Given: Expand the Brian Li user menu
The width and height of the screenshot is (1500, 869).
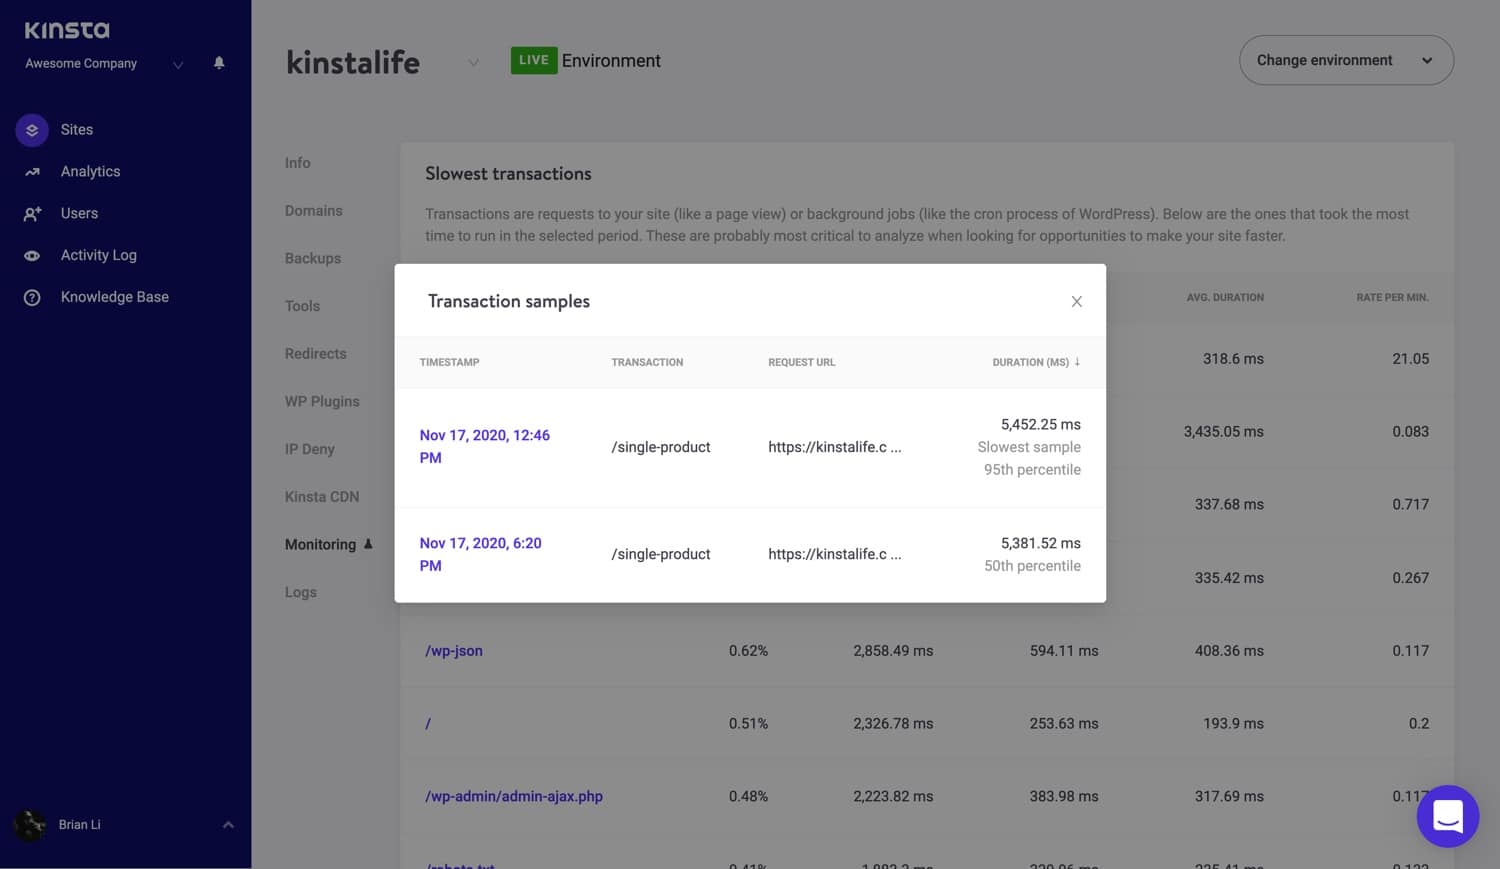Looking at the screenshot, I should (228, 825).
